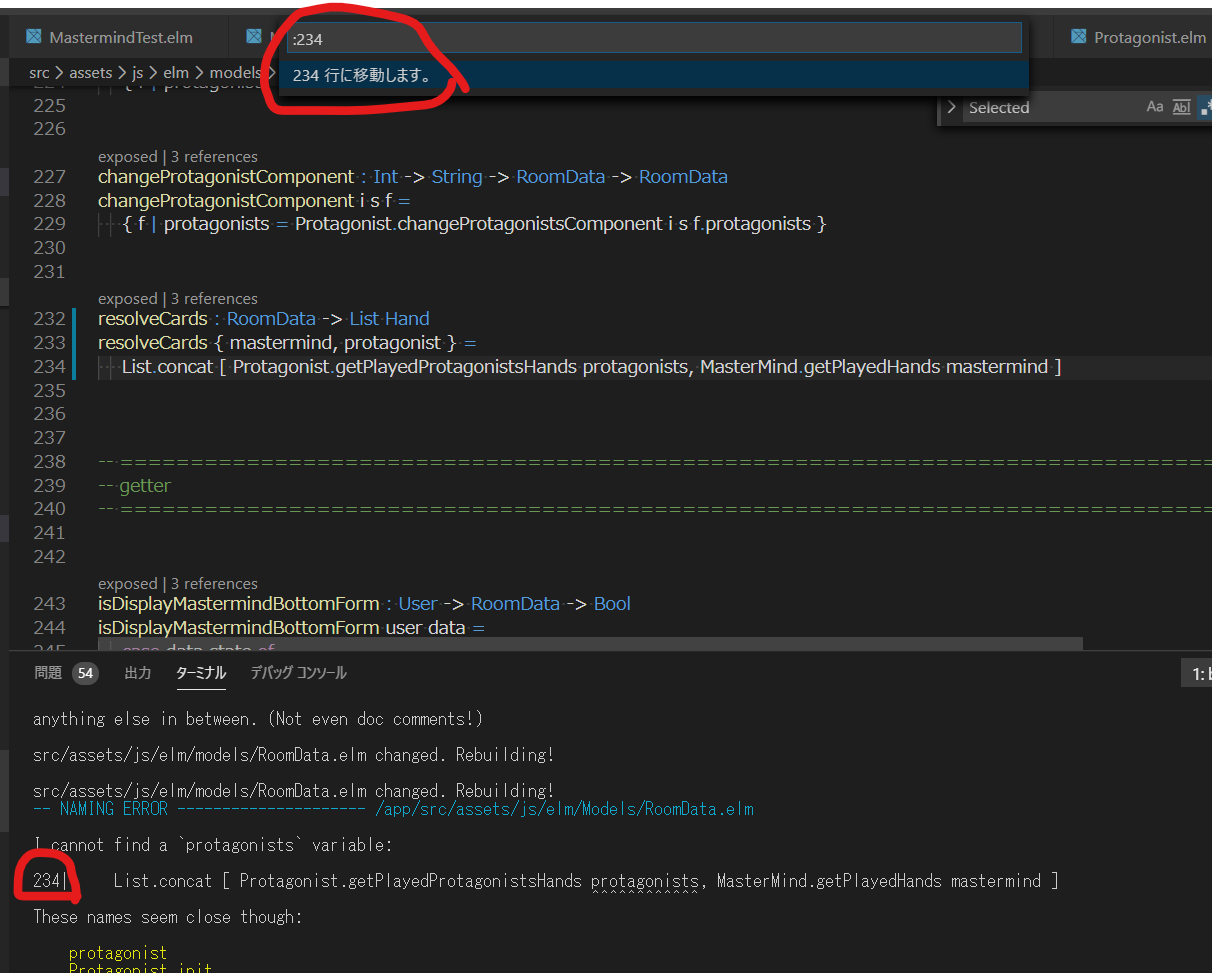Click 'exposed' code lens above resolveCards

[127, 299]
